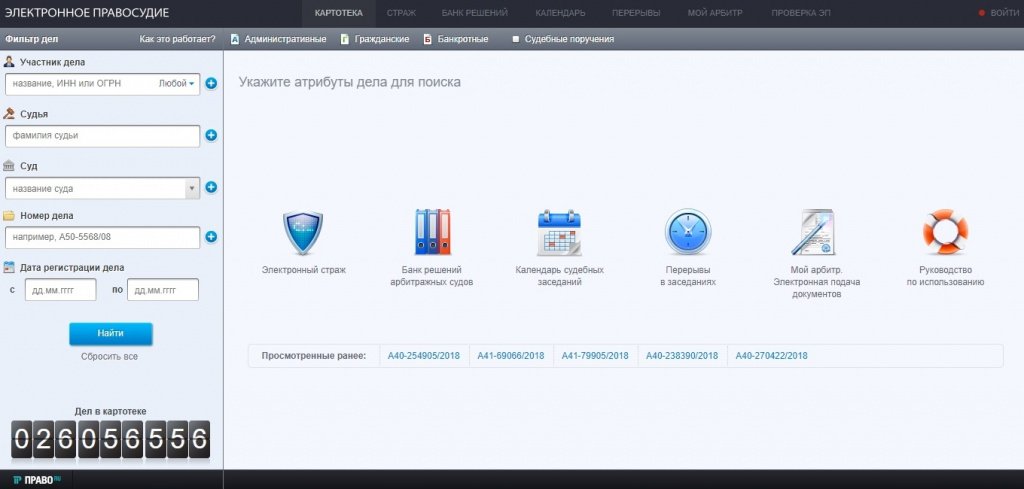
Task: Open recently viewed case А40-254905/2018
Action: tap(425, 356)
